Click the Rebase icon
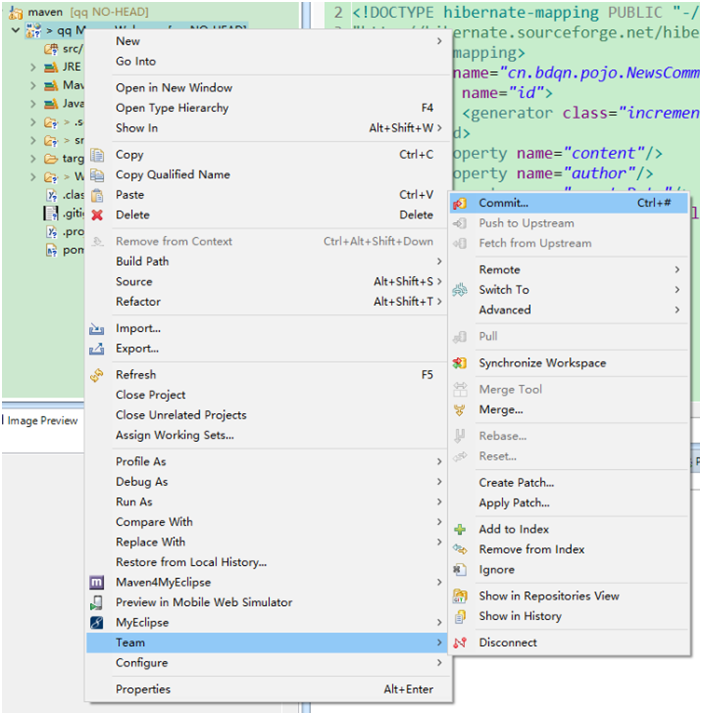702x715 pixels. coord(460,436)
